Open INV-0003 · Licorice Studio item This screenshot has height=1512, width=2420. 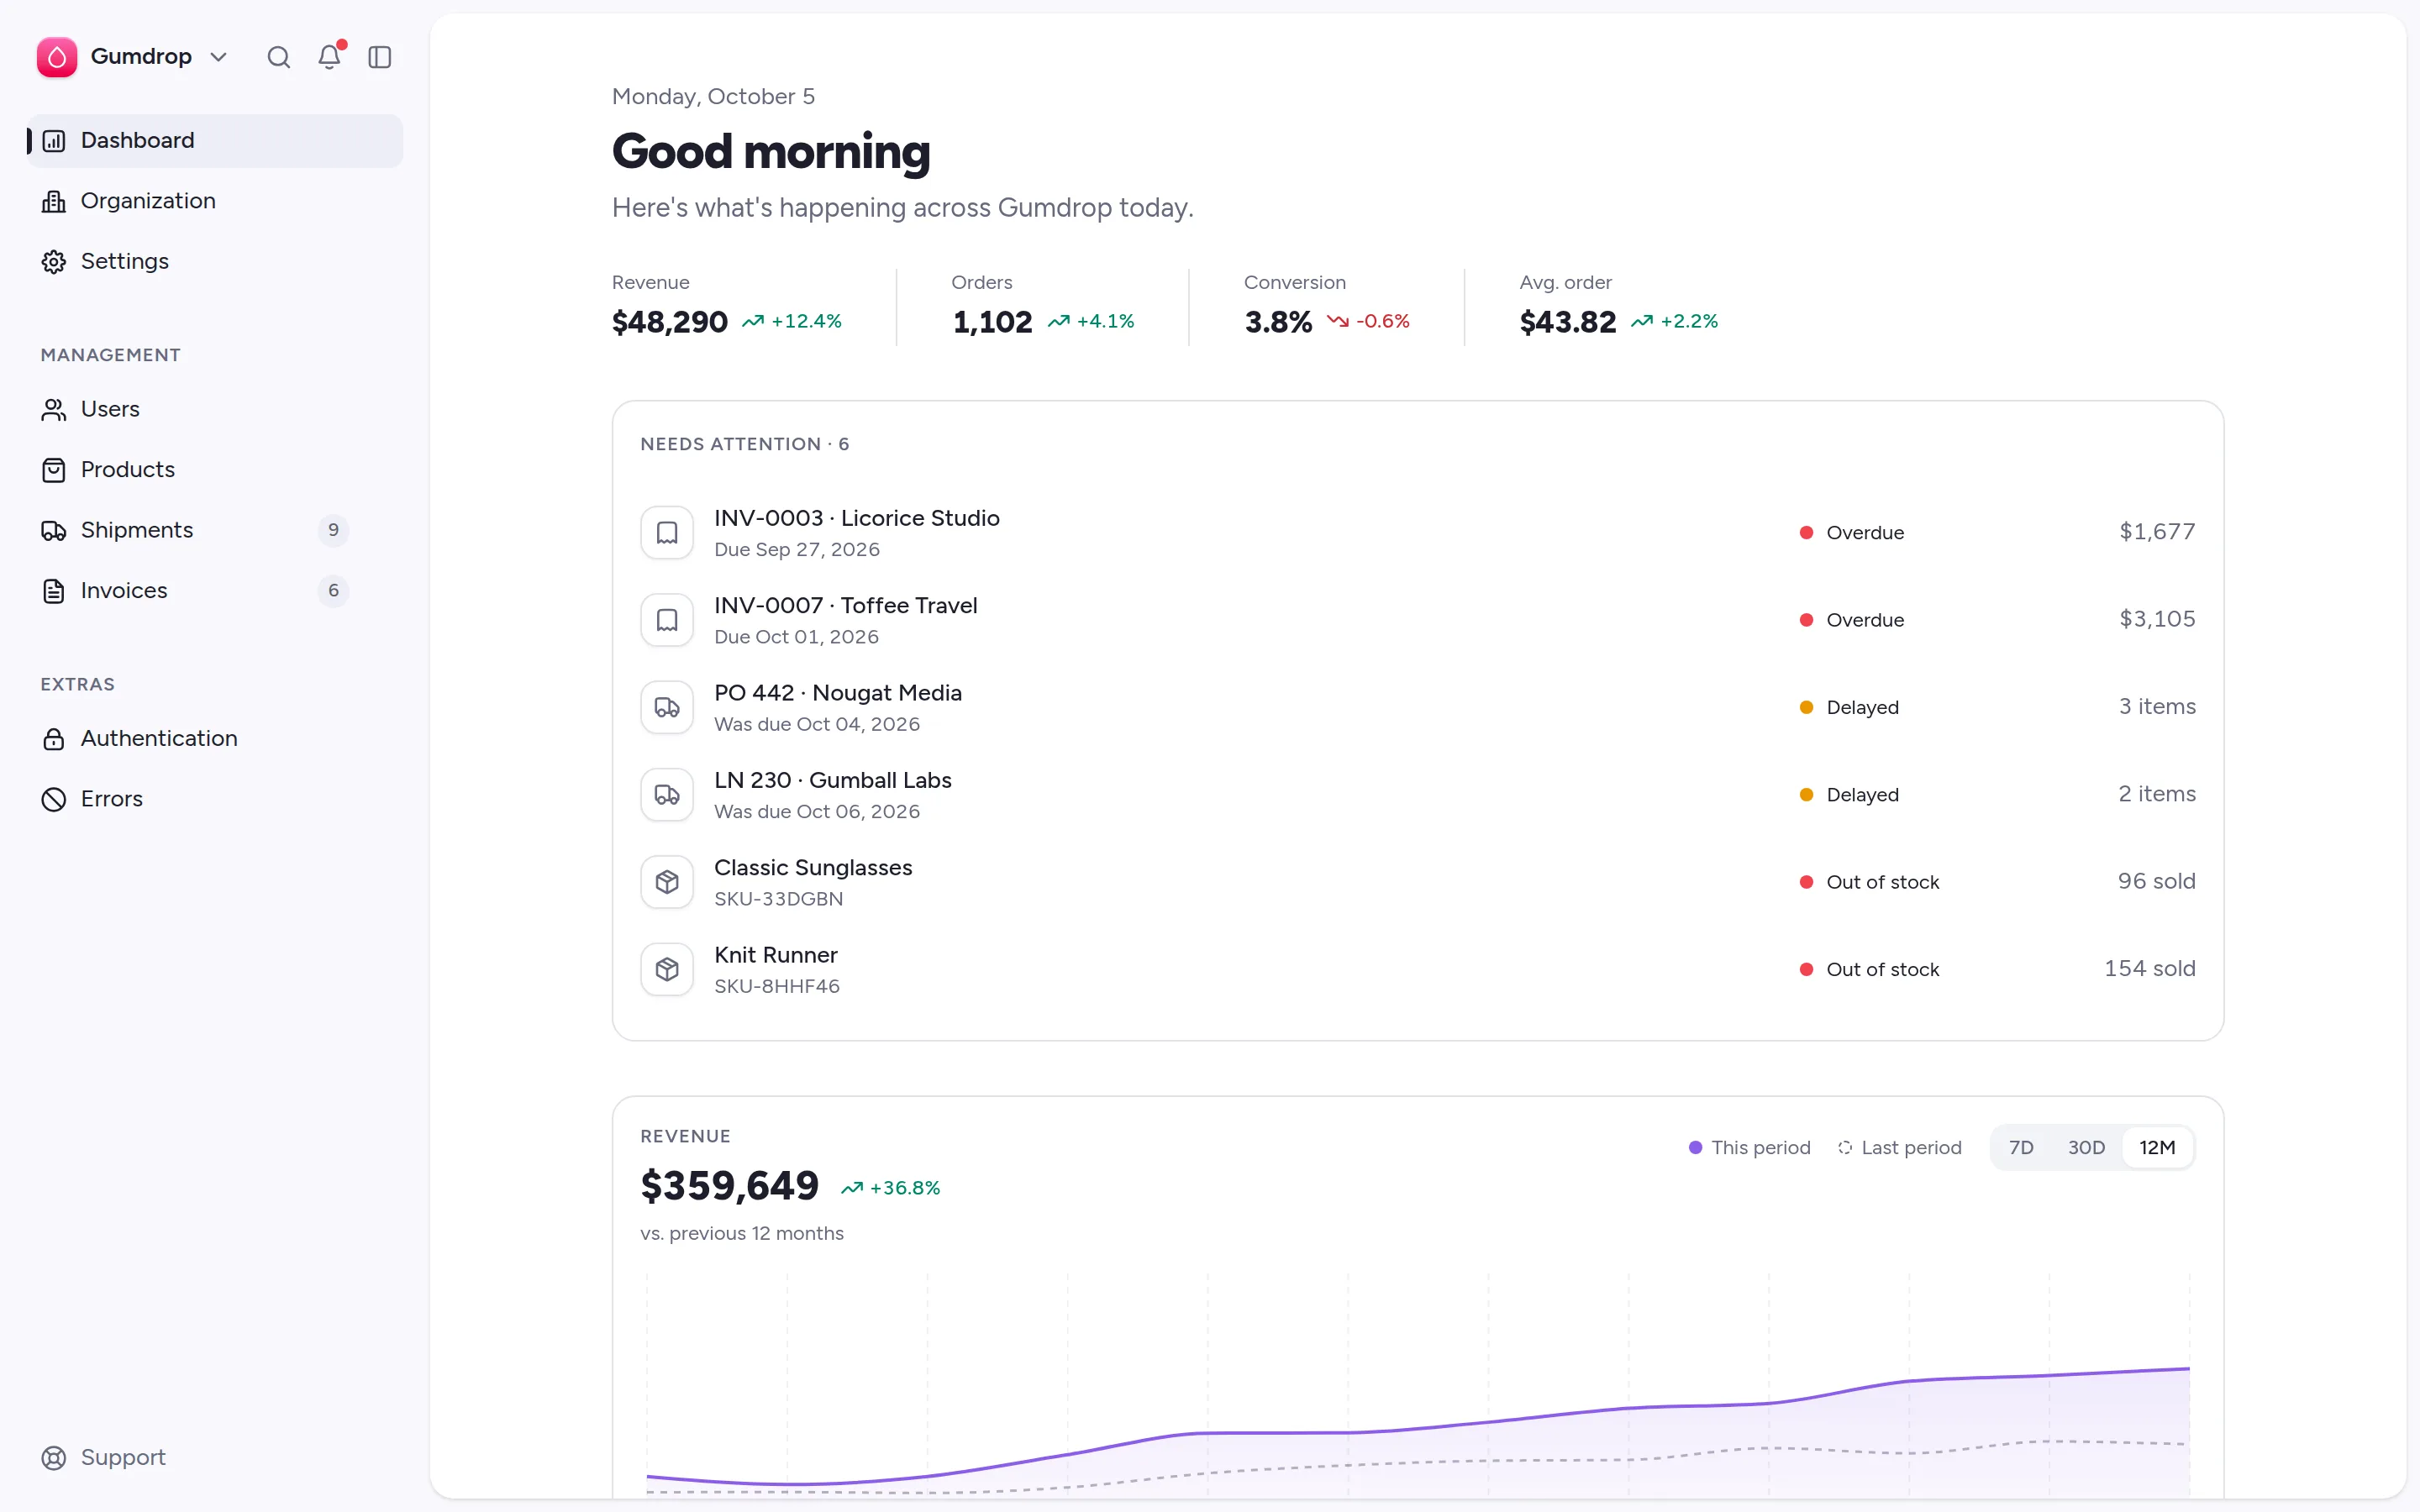[1418, 533]
